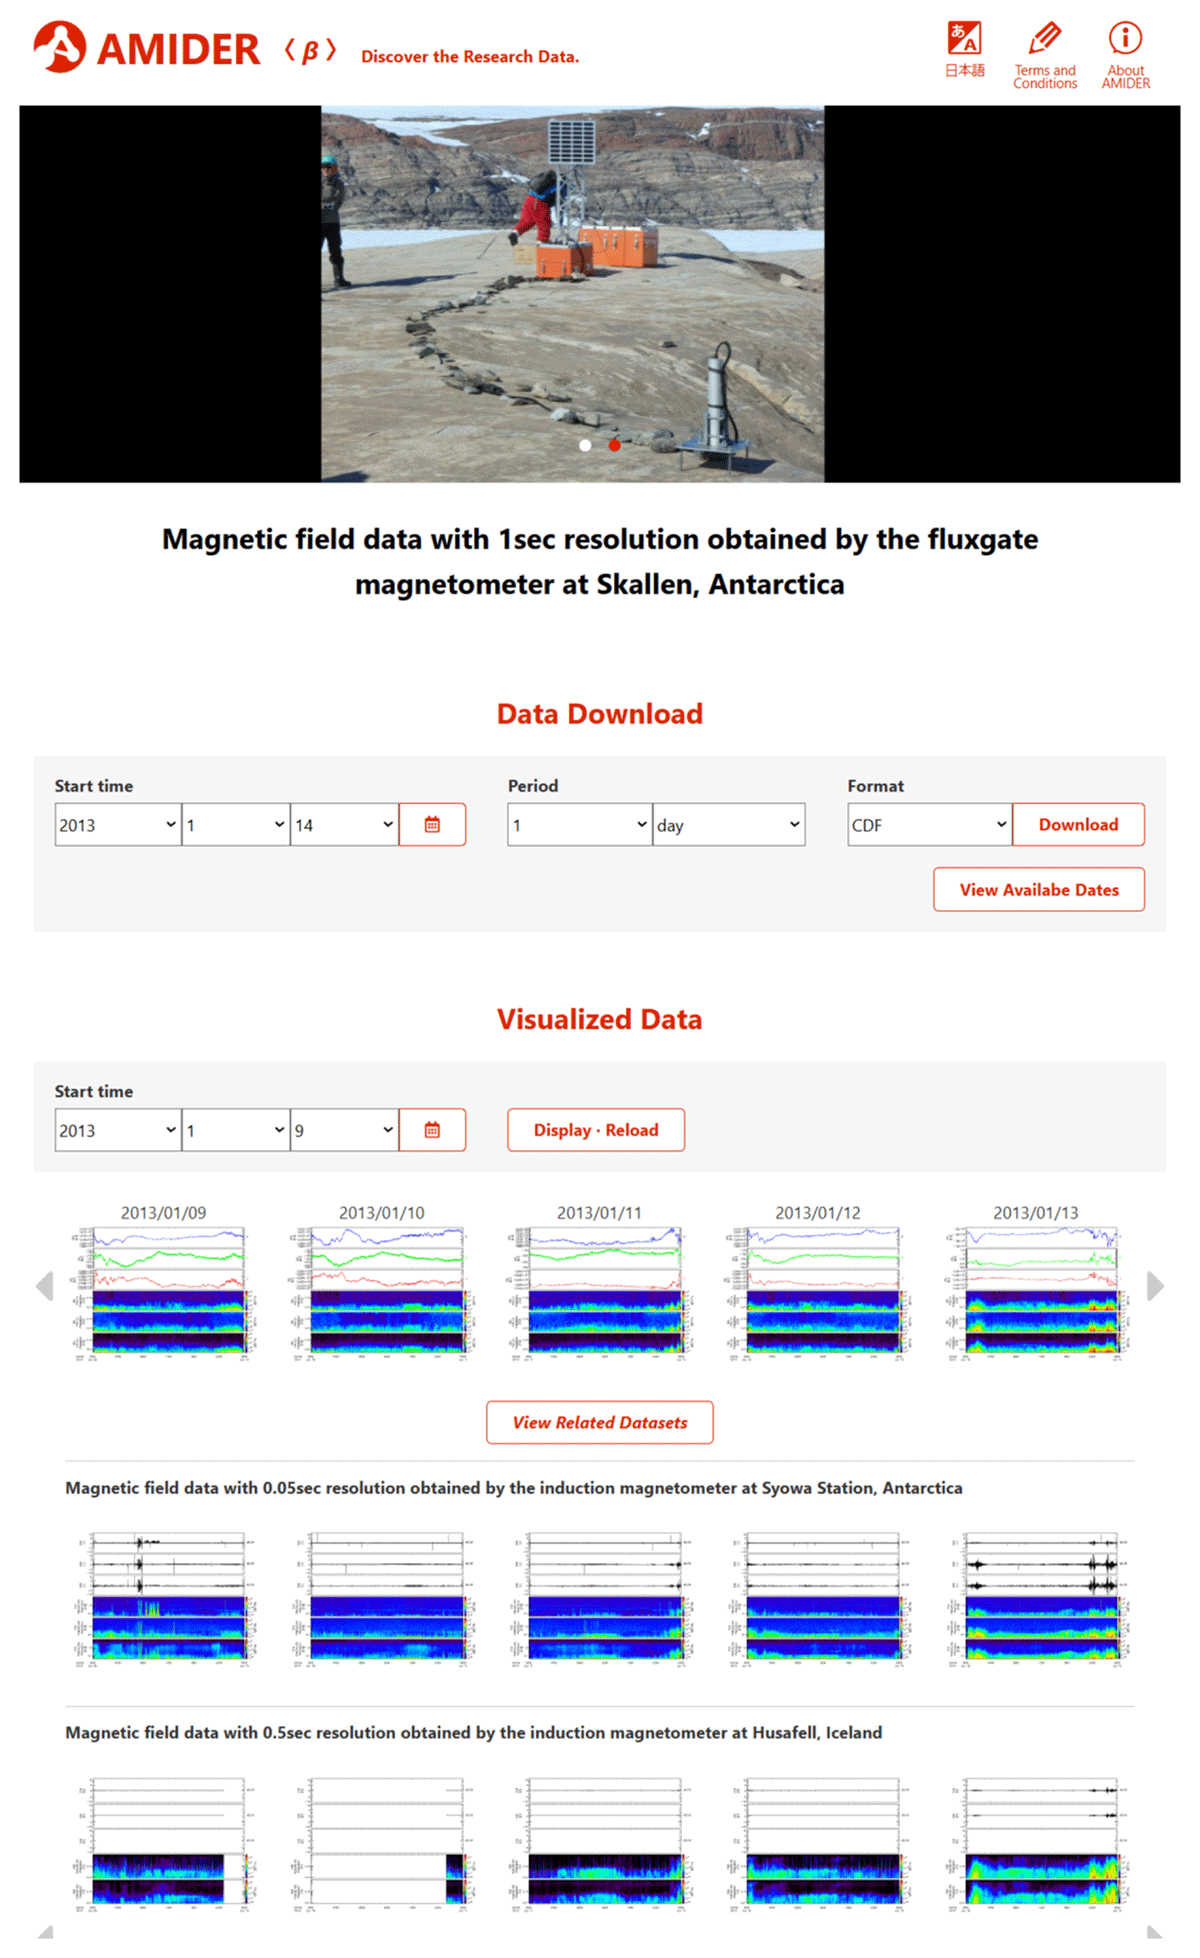Open Period number dropdown
The image size is (1200, 1958).
[580, 825]
